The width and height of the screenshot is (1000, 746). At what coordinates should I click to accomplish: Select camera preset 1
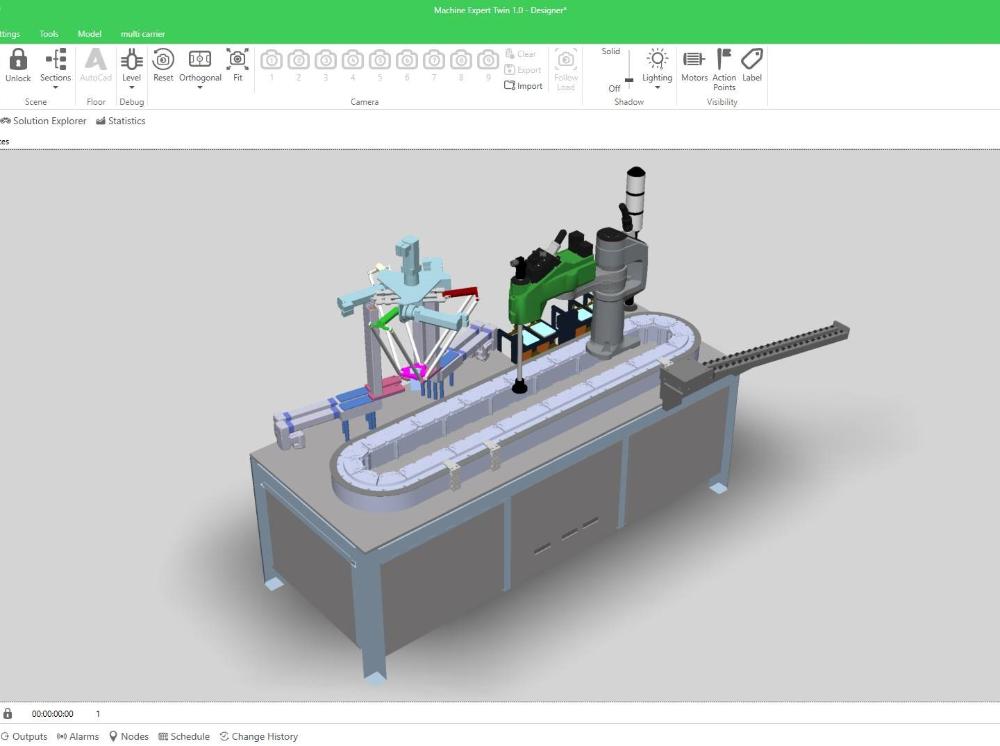(x=272, y=61)
